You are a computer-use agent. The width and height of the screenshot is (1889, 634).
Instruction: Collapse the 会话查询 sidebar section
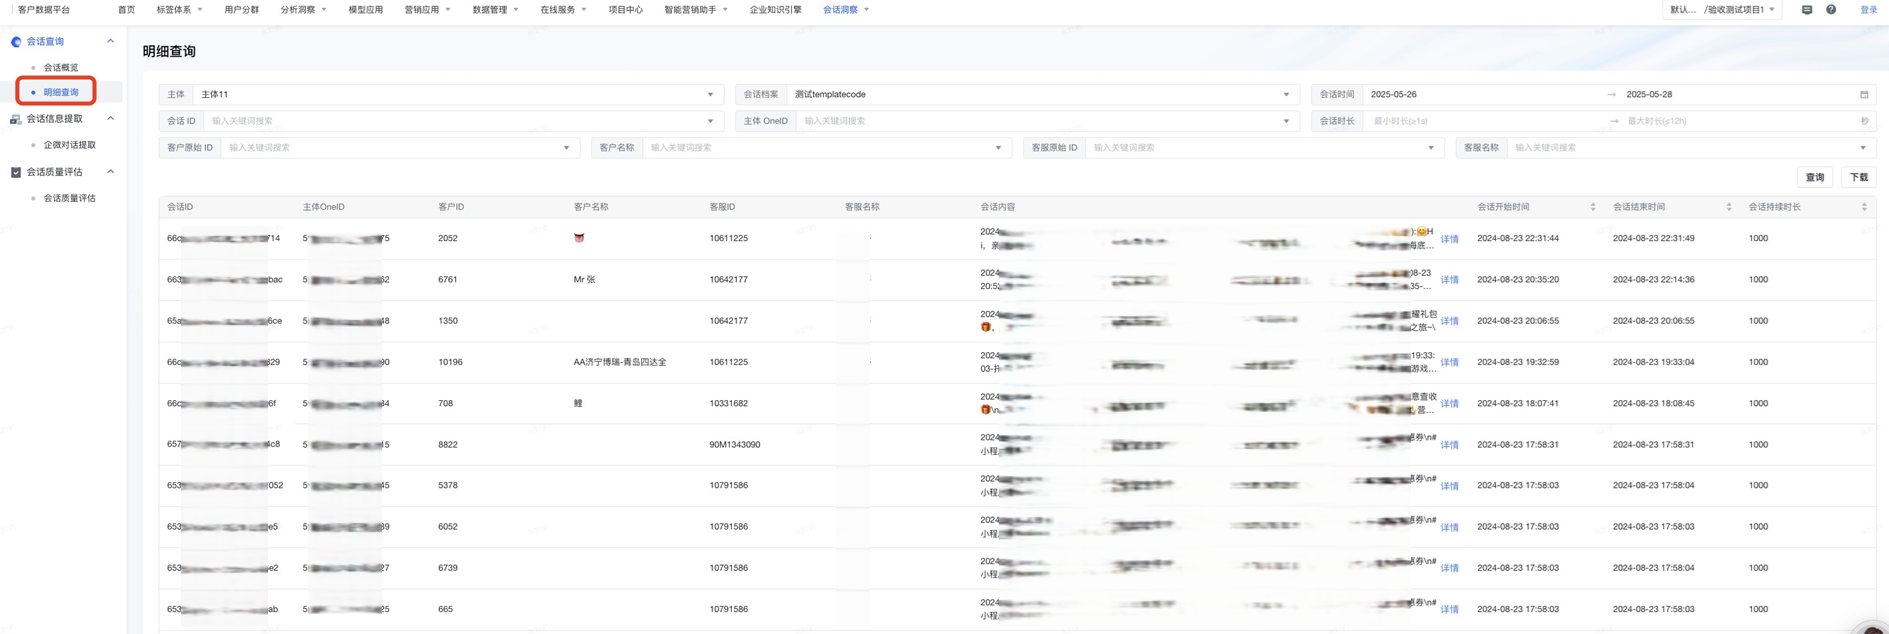[x=110, y=42]
